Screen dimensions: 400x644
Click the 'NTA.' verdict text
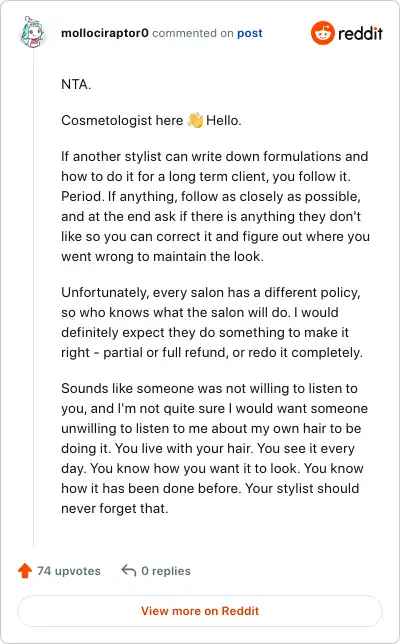coord(76,85)
